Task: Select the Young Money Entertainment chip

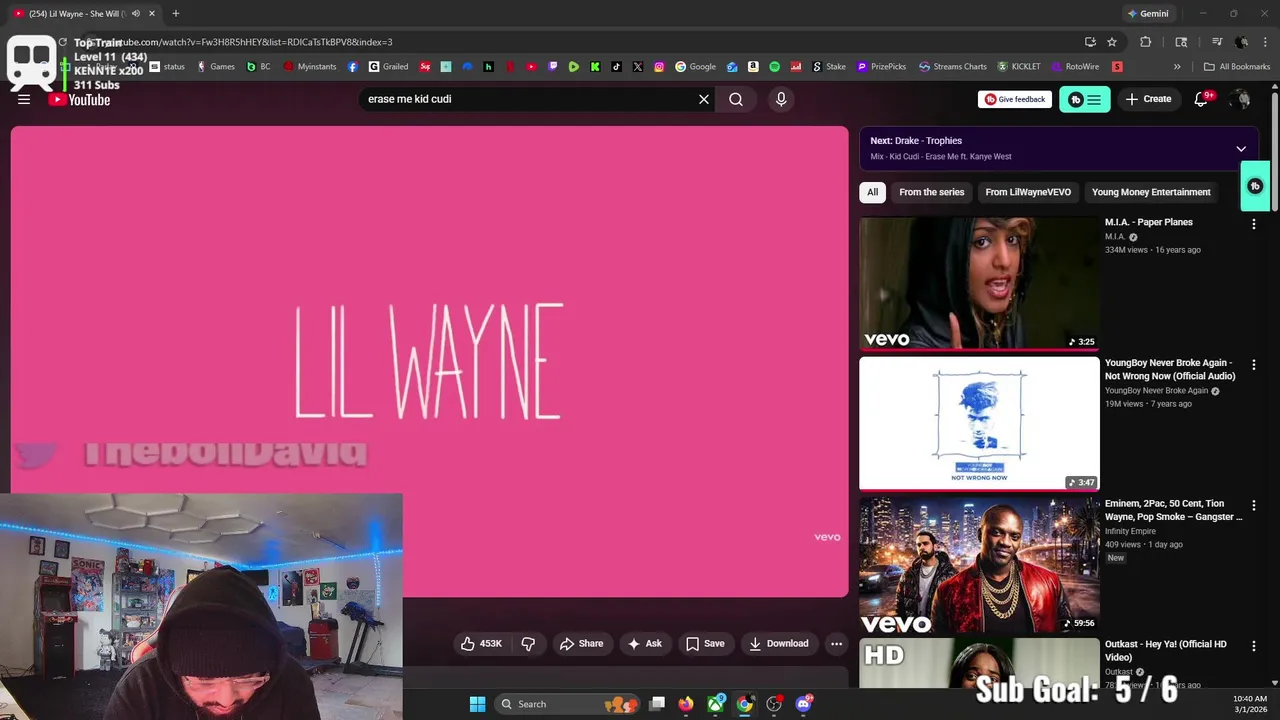Action: pyautogui.click(x=1151, y=192)
